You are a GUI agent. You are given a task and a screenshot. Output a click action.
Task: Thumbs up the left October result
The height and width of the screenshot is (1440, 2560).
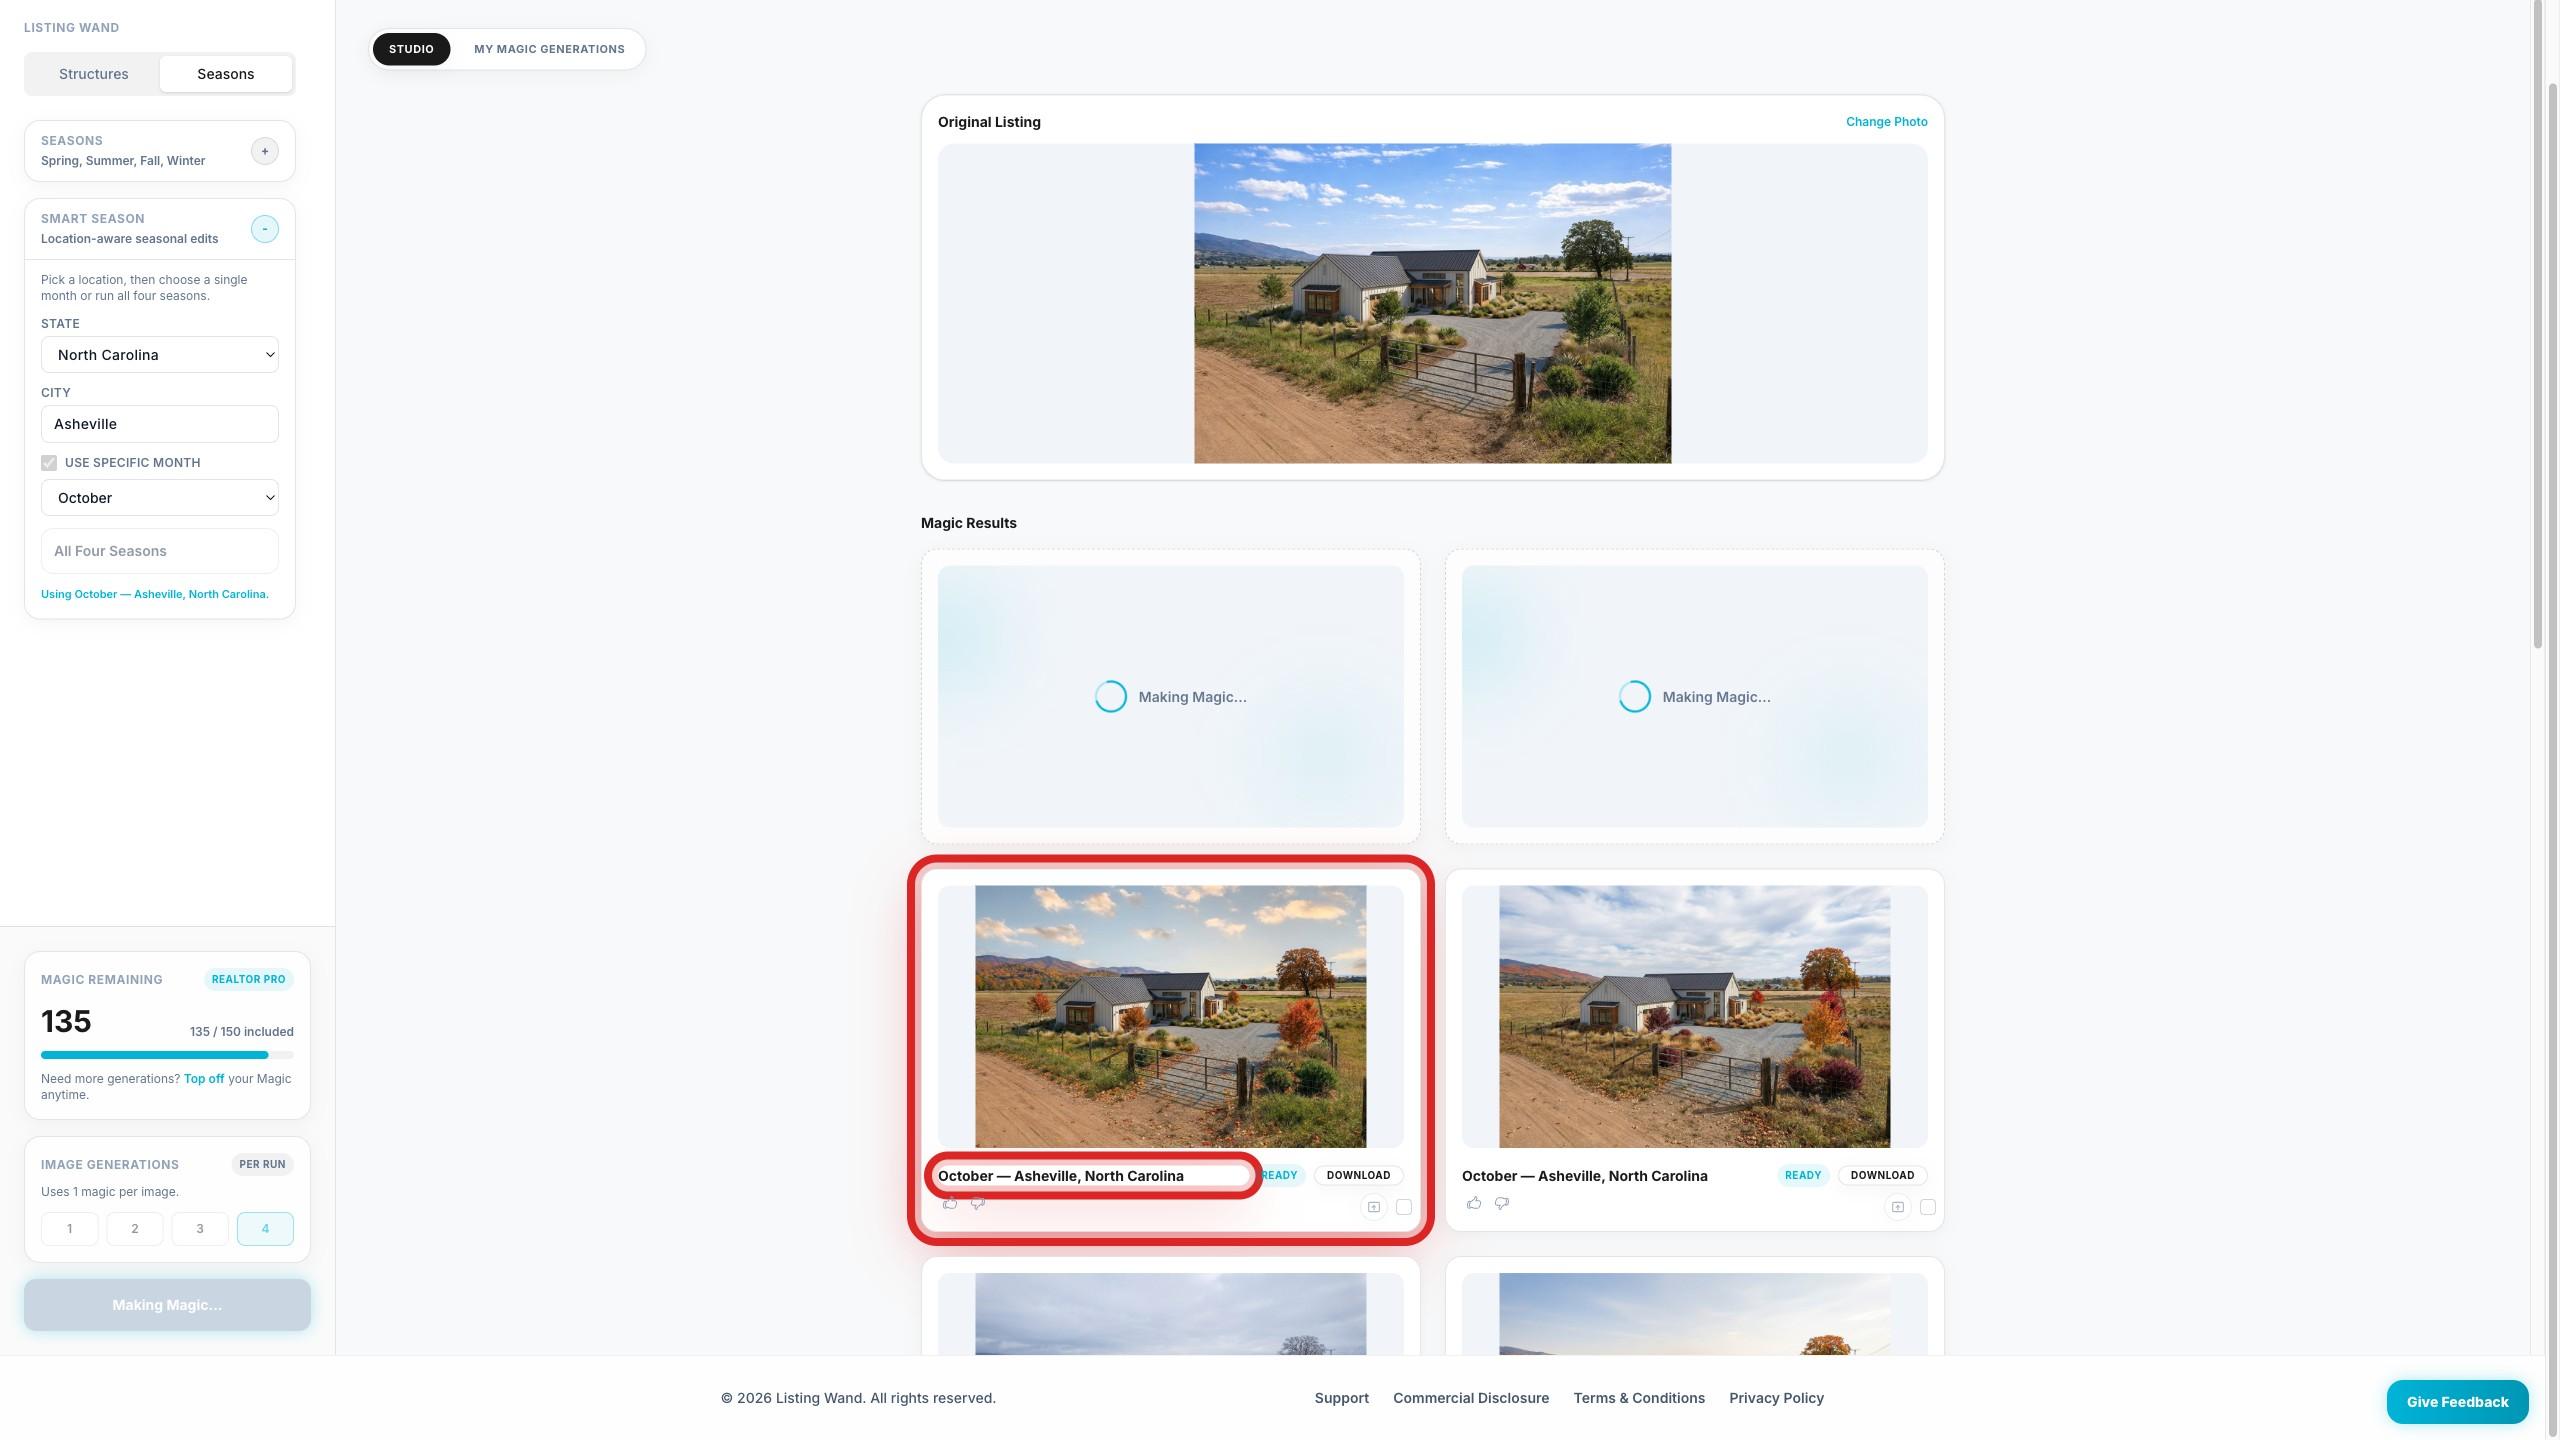(950, 1203)
